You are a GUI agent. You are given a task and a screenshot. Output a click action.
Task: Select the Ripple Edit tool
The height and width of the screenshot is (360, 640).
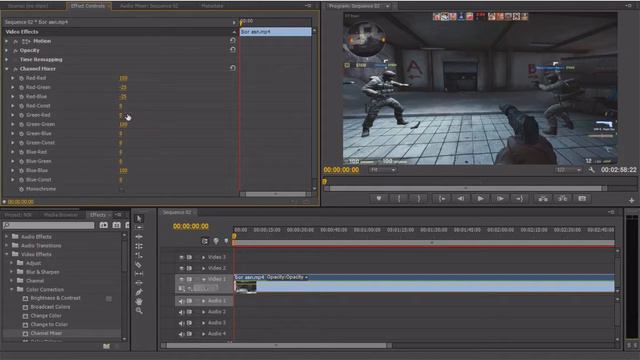point(139,237)
